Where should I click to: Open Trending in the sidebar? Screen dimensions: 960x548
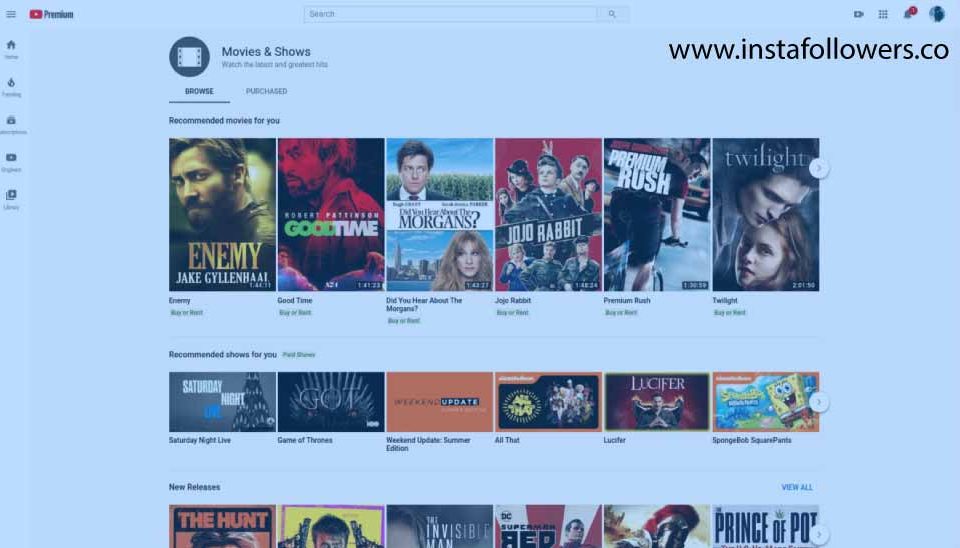11,87
